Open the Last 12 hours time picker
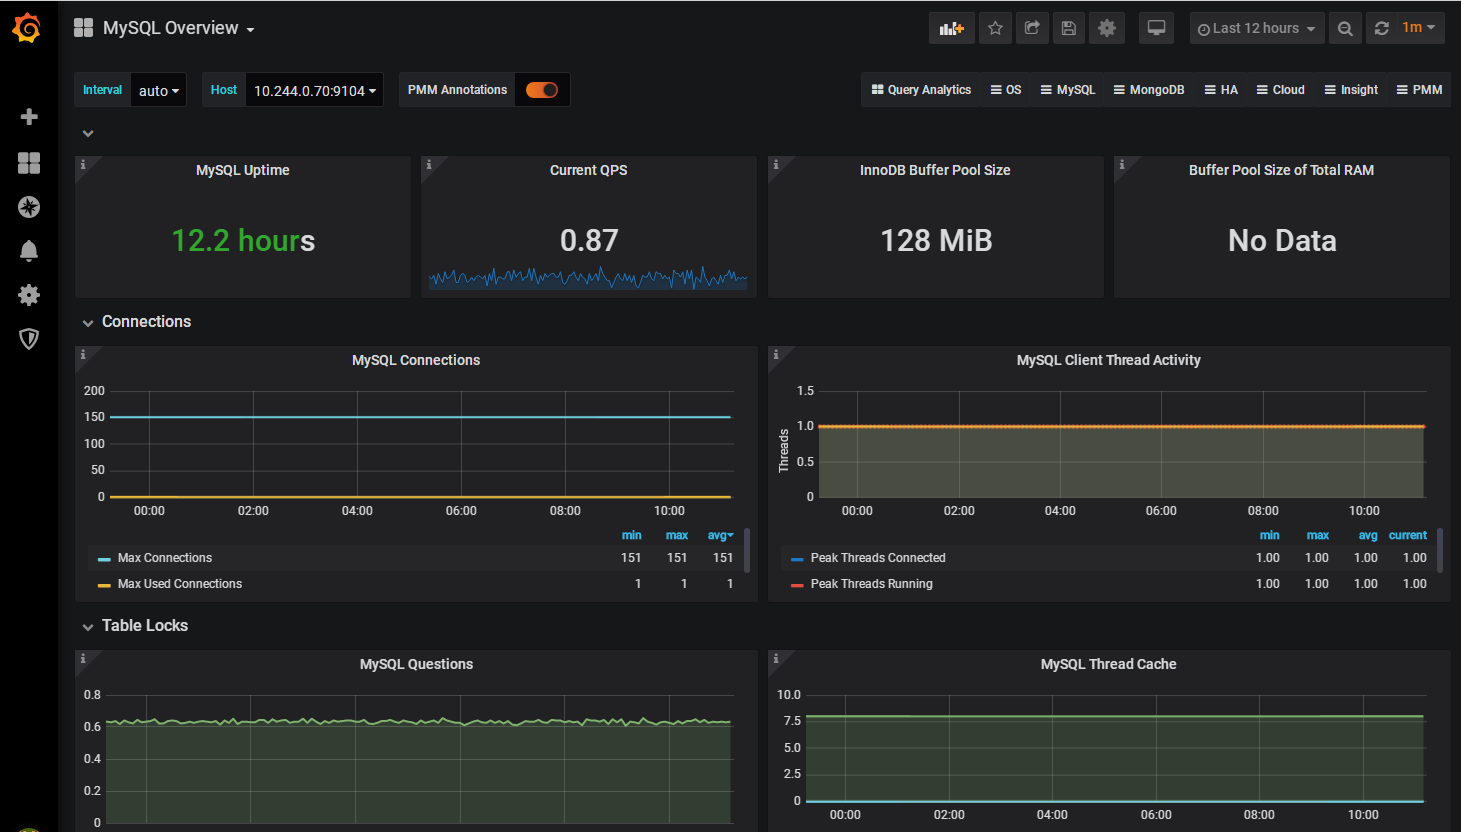The height and width of the screenshot is (832, 1461). [x=1256, y=28]
